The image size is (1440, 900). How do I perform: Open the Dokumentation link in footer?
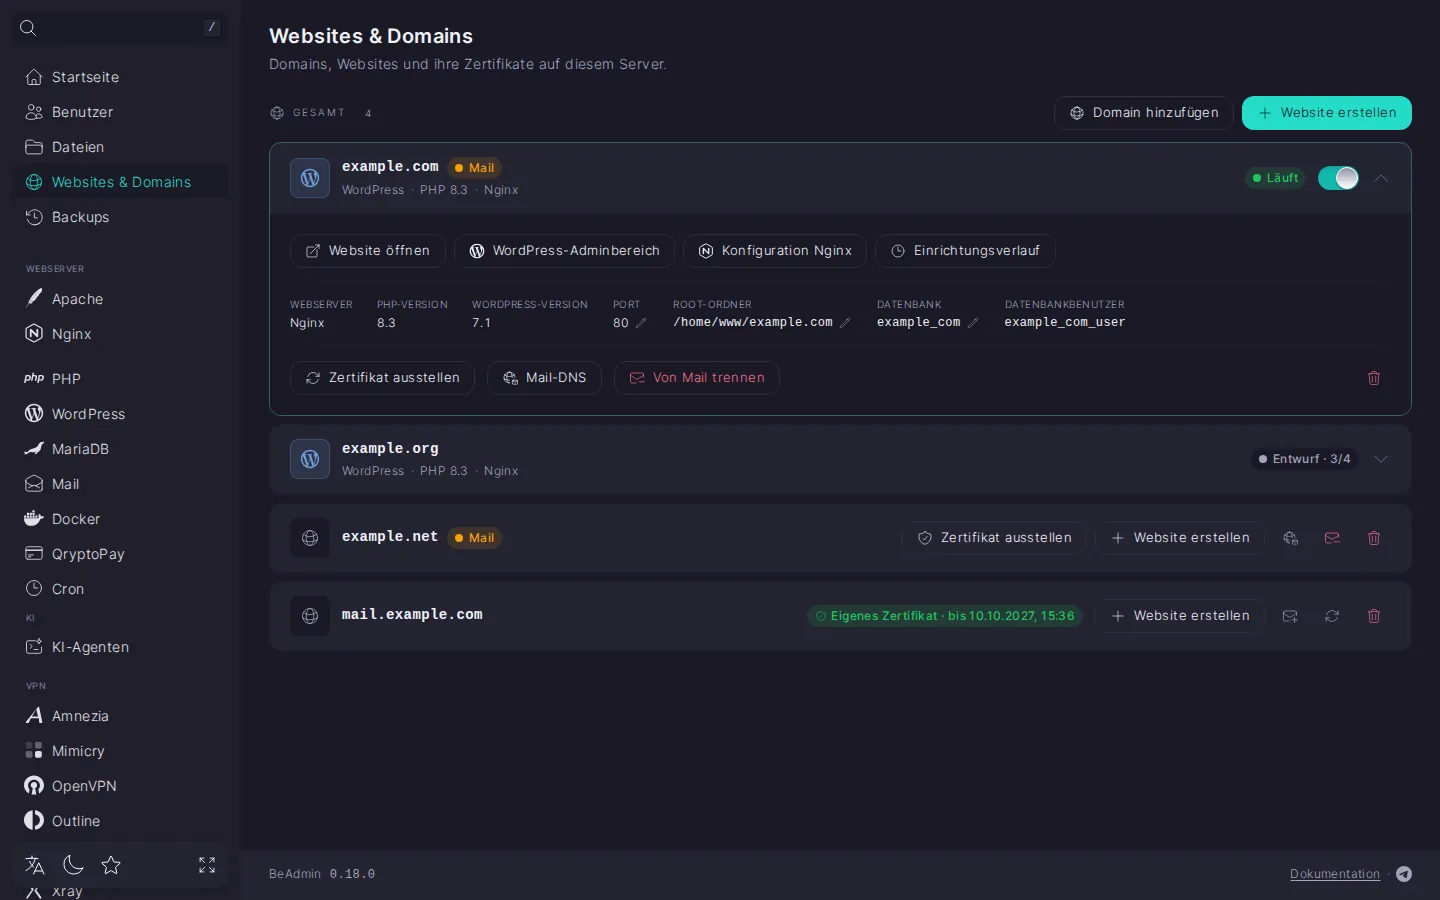(x=1335, y=874)
